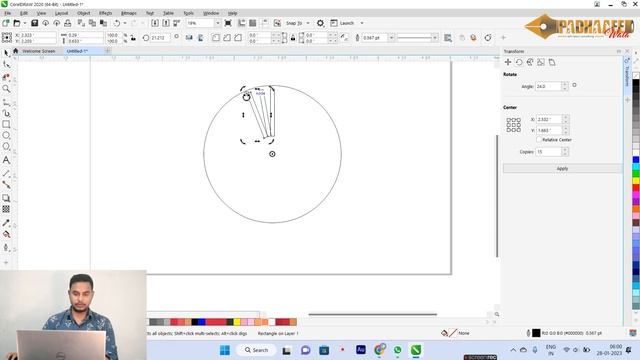640x360 pixels.
Task: Select the Pick tool
Action: 6,53
